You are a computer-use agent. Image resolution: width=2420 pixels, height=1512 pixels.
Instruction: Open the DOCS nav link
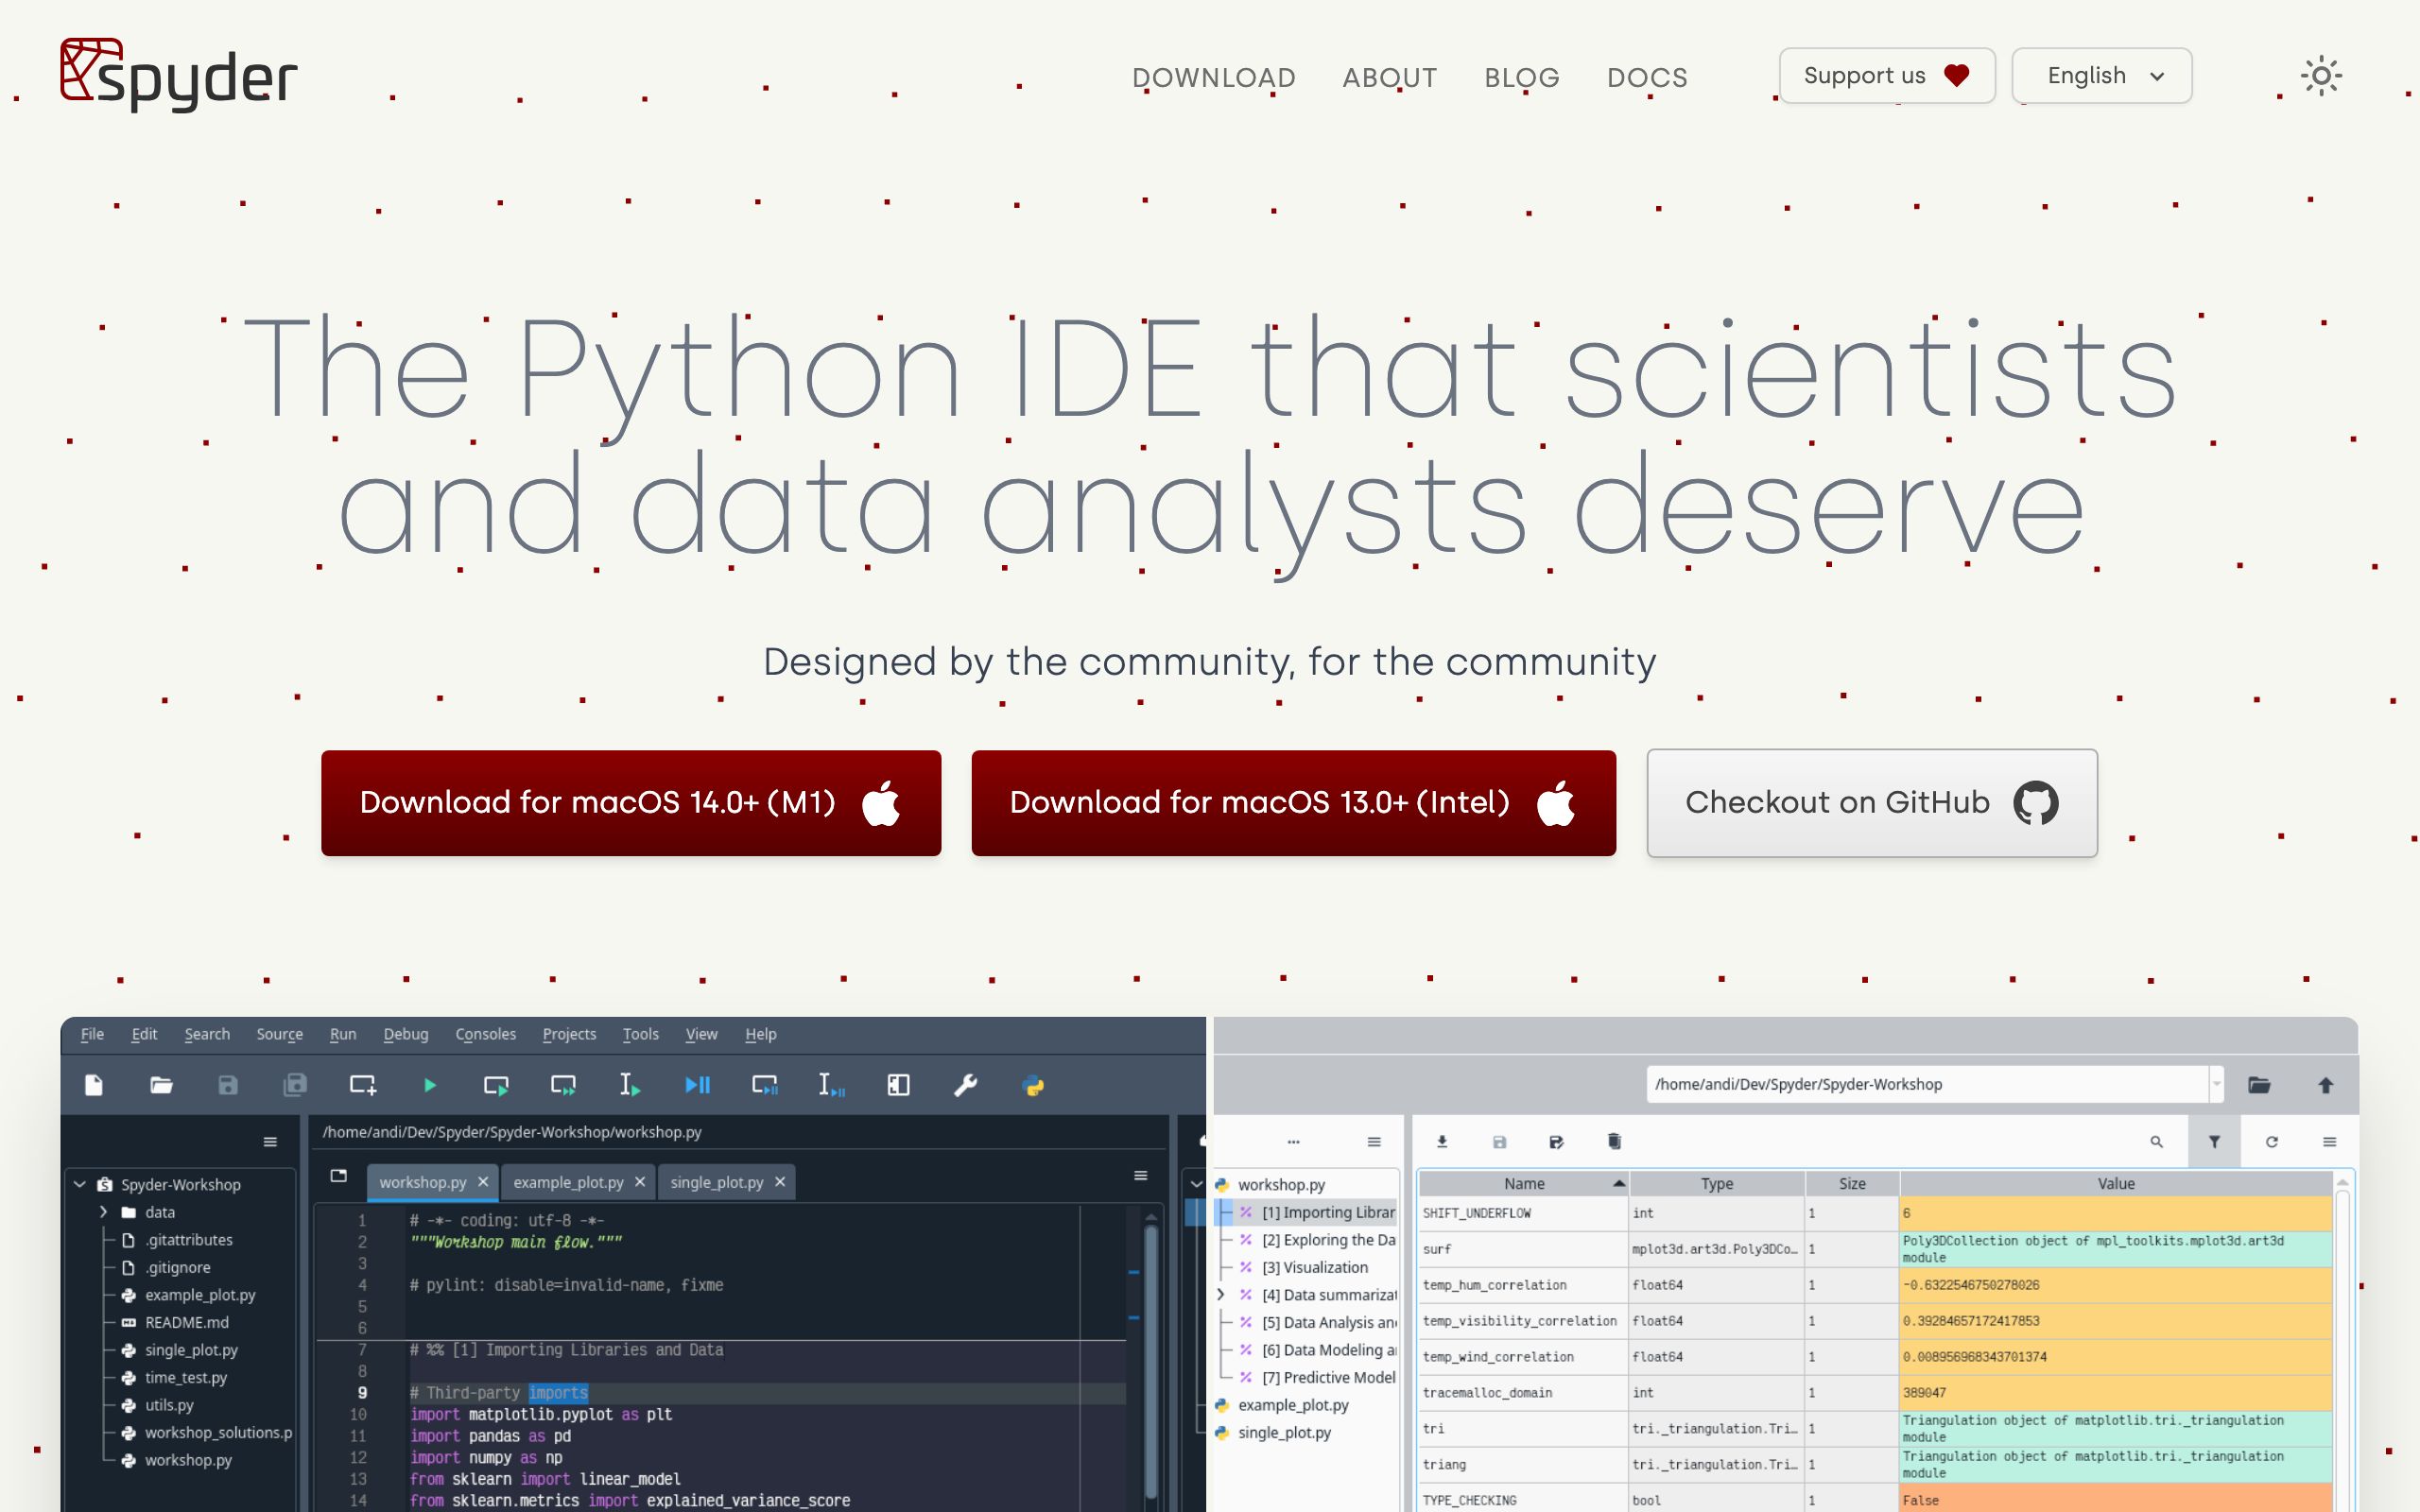1647,78
